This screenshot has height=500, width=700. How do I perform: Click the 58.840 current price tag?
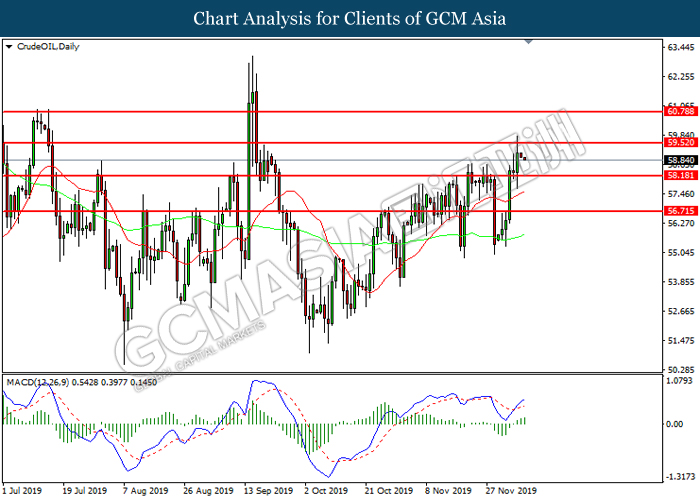coord(680,160)
